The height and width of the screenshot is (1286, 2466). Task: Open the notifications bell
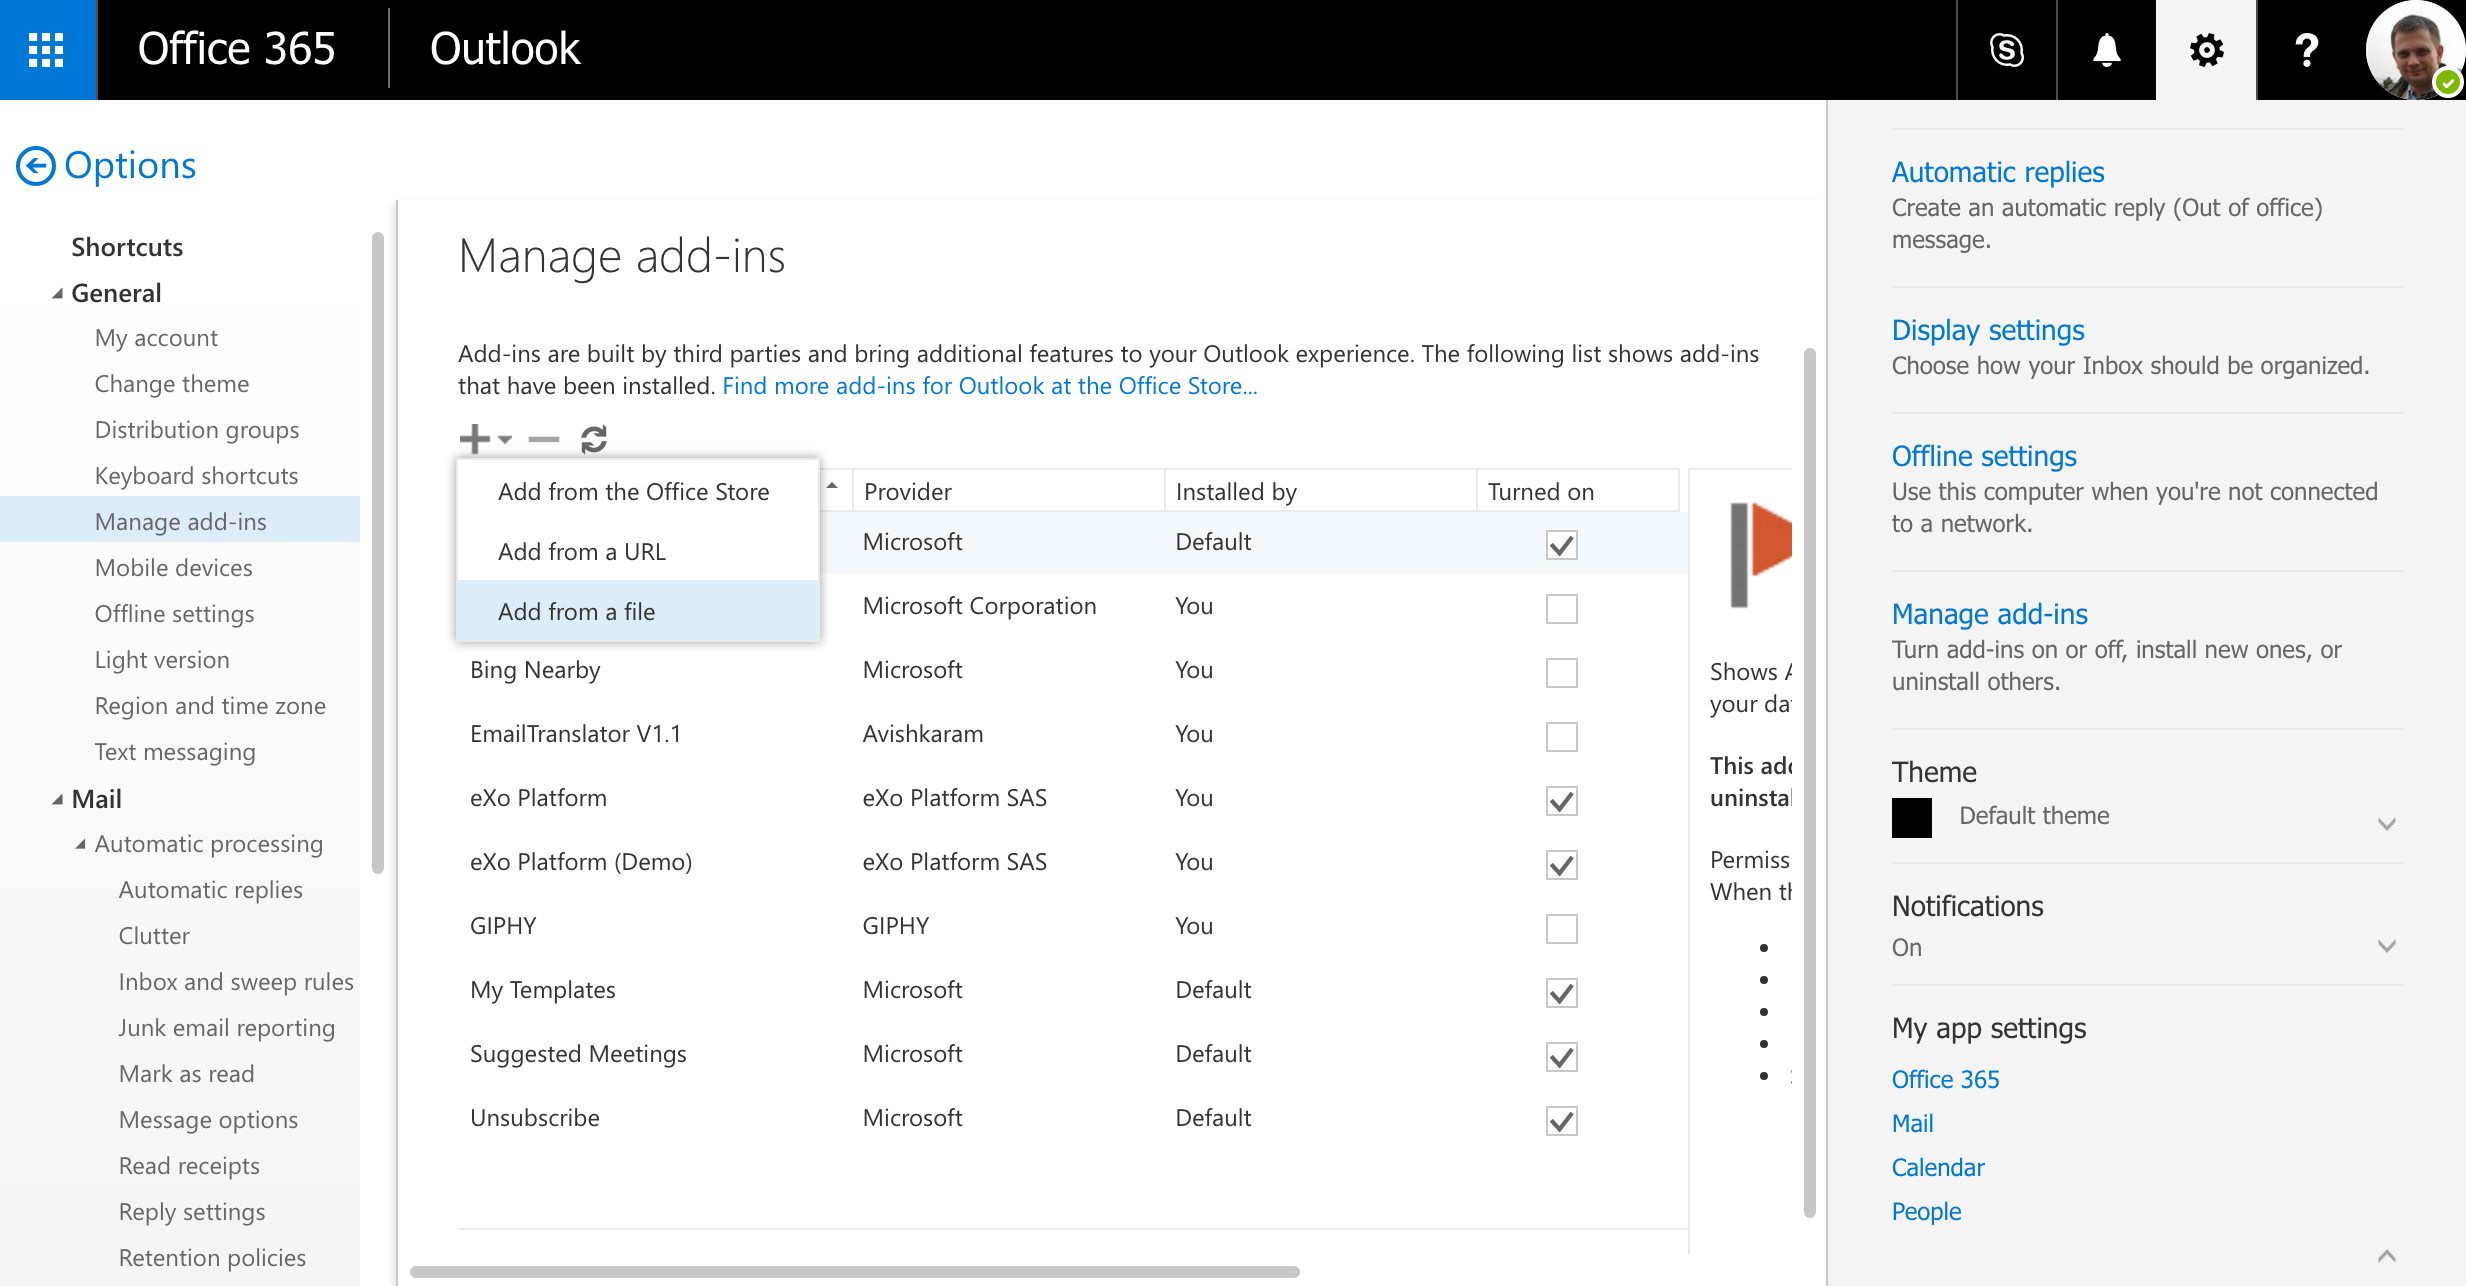click(x=2106, y=49)
